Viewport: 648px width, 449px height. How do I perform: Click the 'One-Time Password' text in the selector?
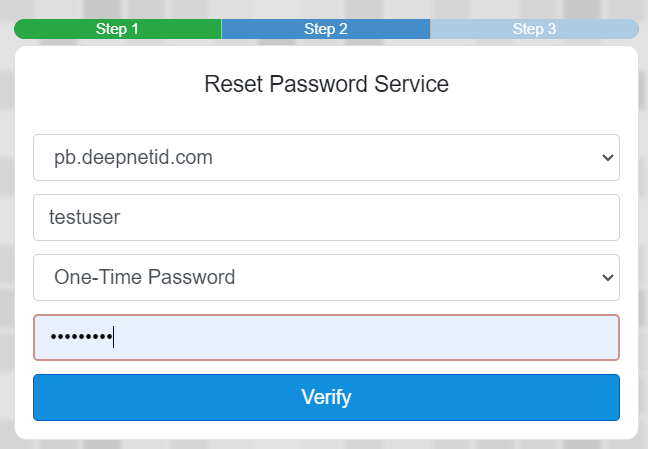tap(145, 277)
